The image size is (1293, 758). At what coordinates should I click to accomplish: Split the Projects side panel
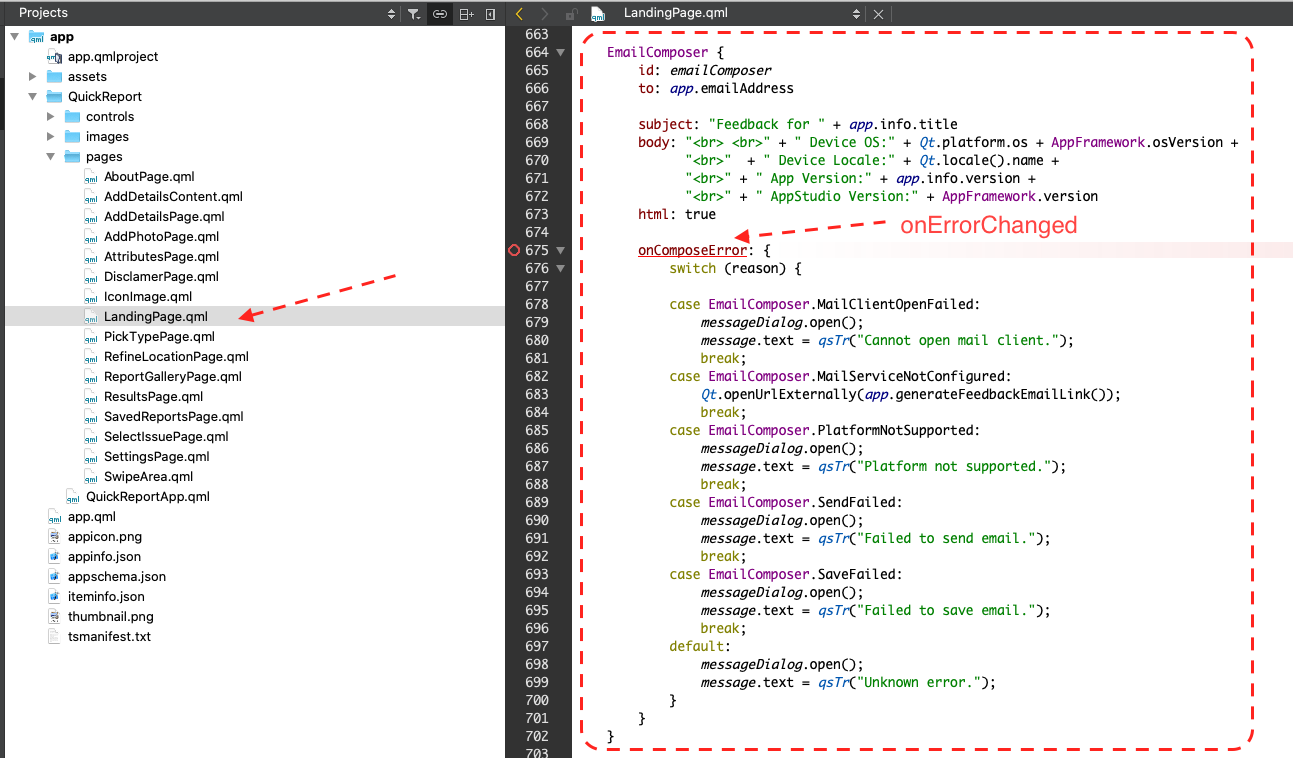click(466, 13)
